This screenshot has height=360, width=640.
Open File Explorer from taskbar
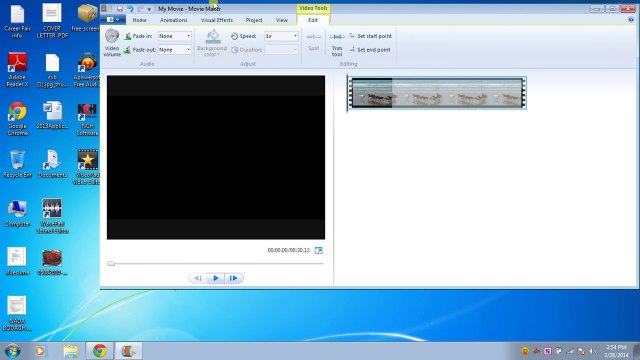pyautogui.click(x=71, y=351)
